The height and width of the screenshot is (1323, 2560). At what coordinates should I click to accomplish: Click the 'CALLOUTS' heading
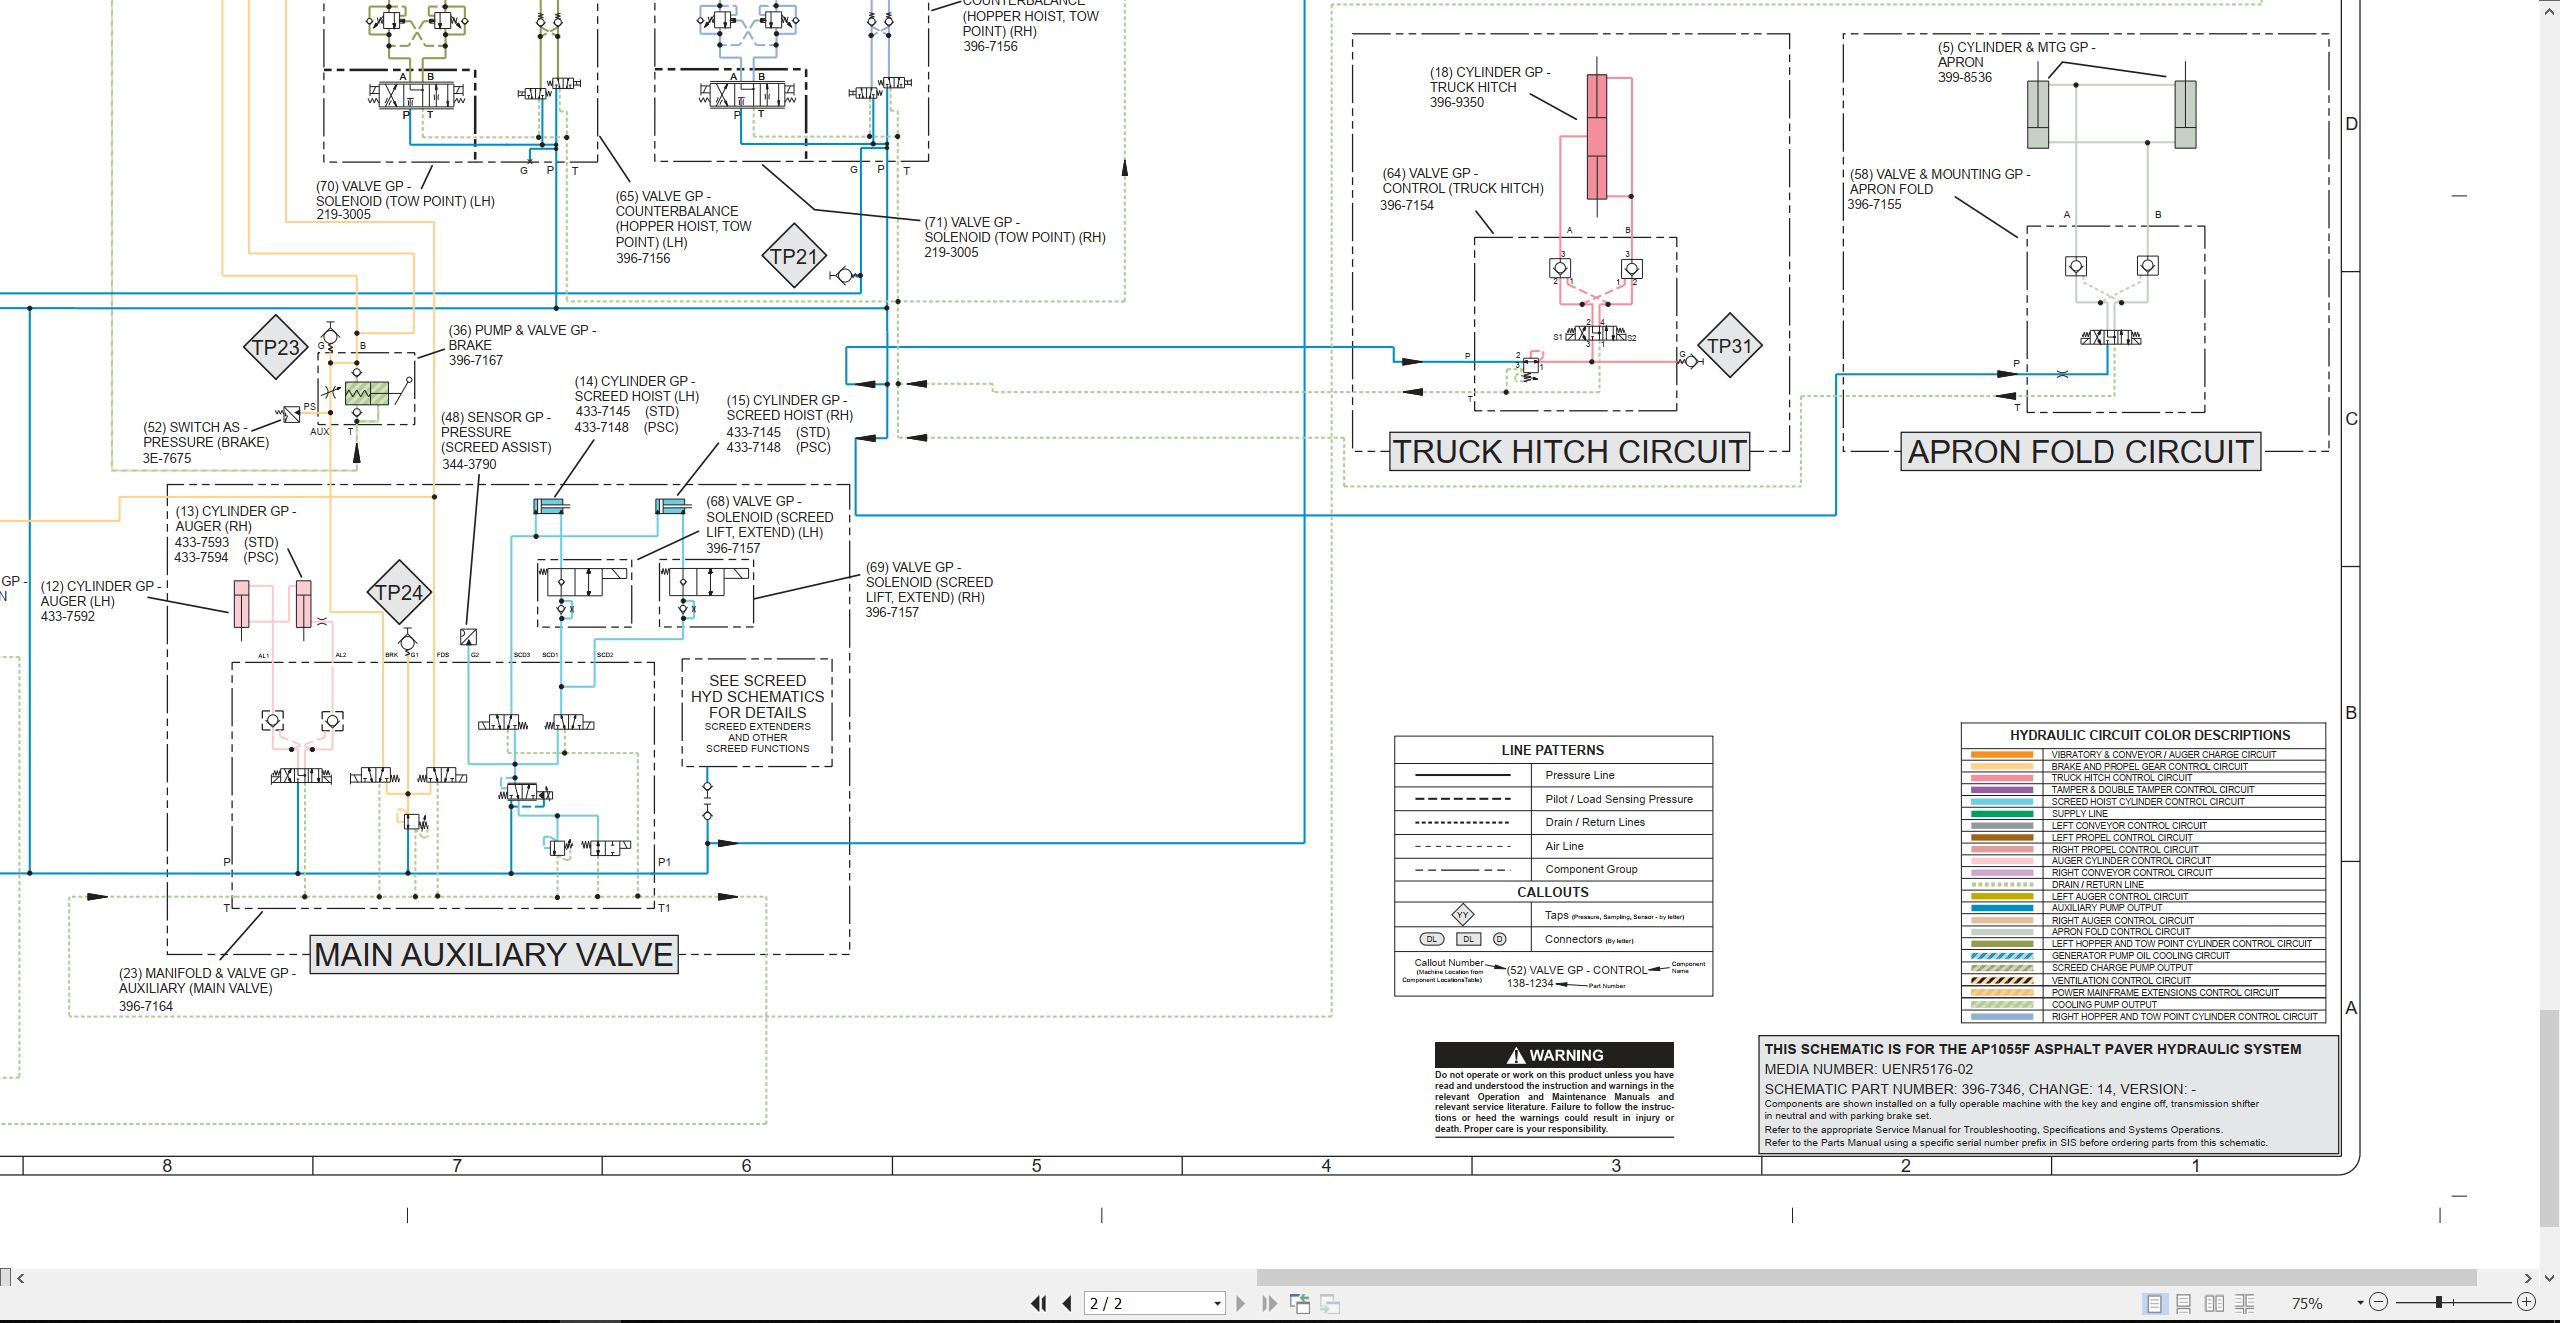coord(1552,892)
